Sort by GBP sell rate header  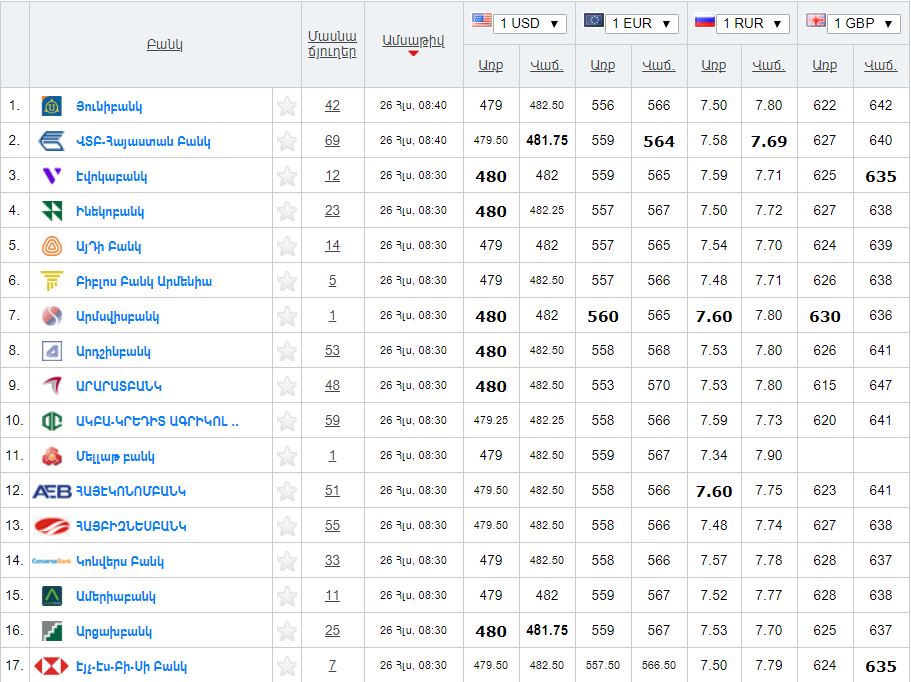coord(881,66)
